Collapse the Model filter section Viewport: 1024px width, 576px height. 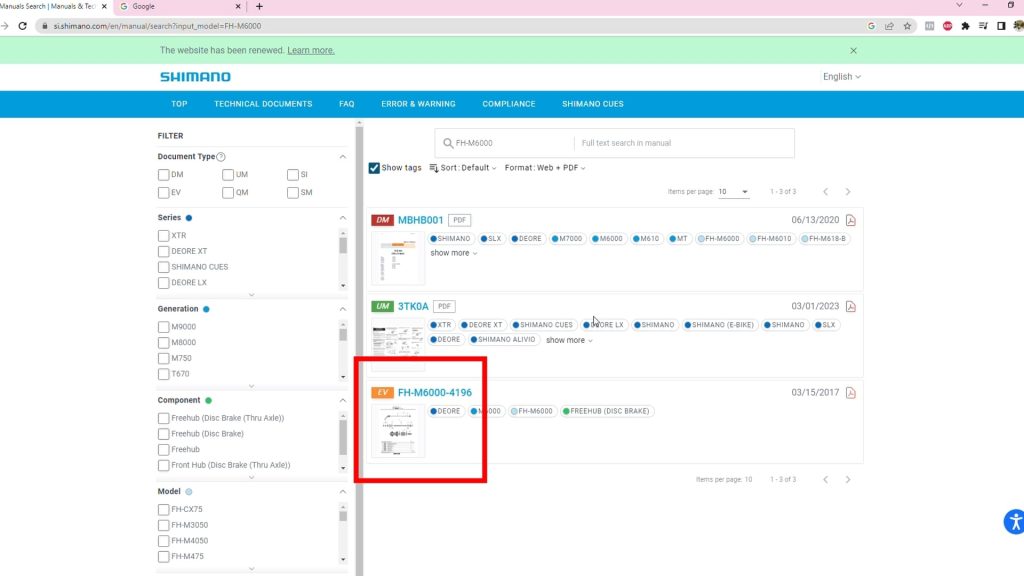pos(343,492)
